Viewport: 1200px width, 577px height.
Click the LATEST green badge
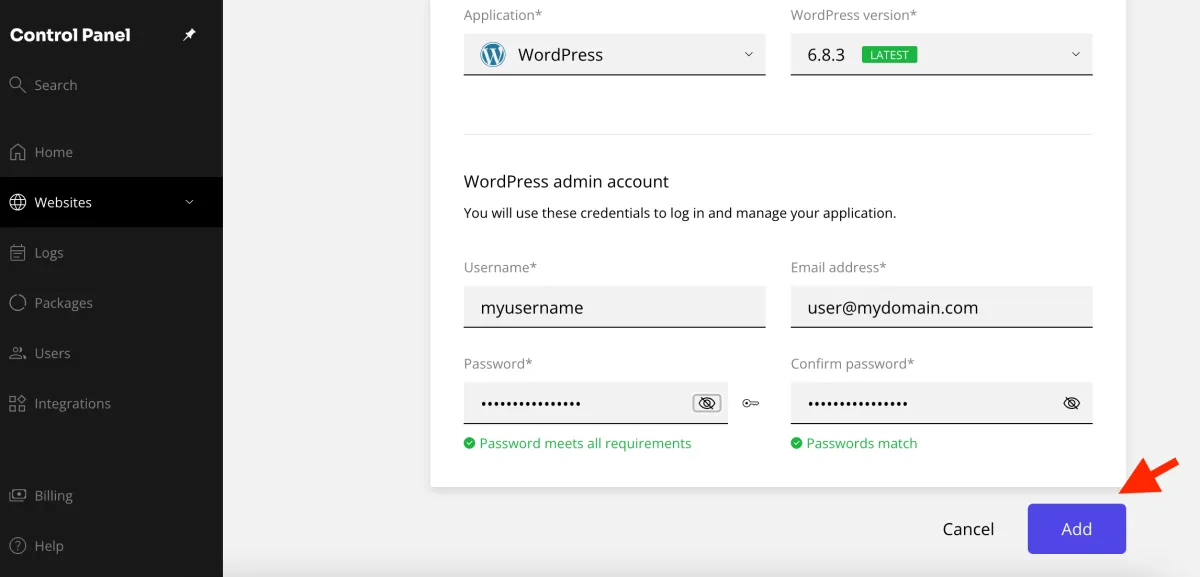889,55
